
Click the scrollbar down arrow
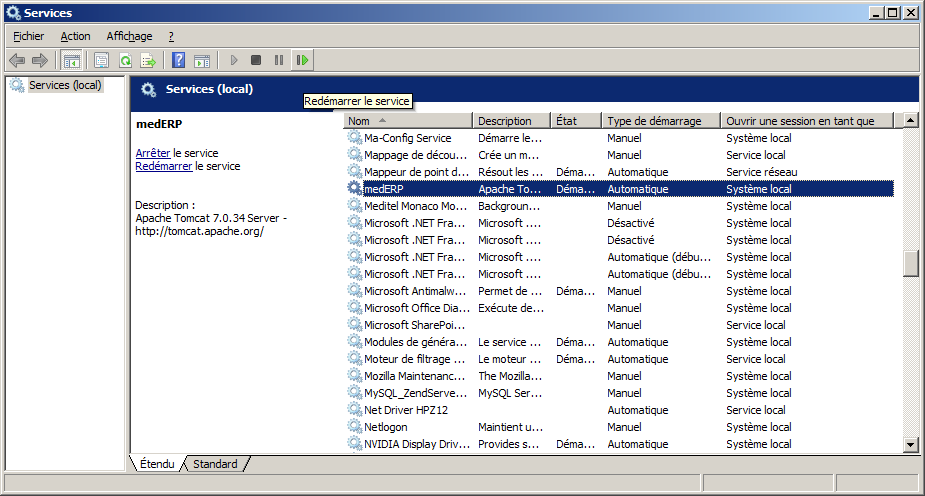pos(910,445)
